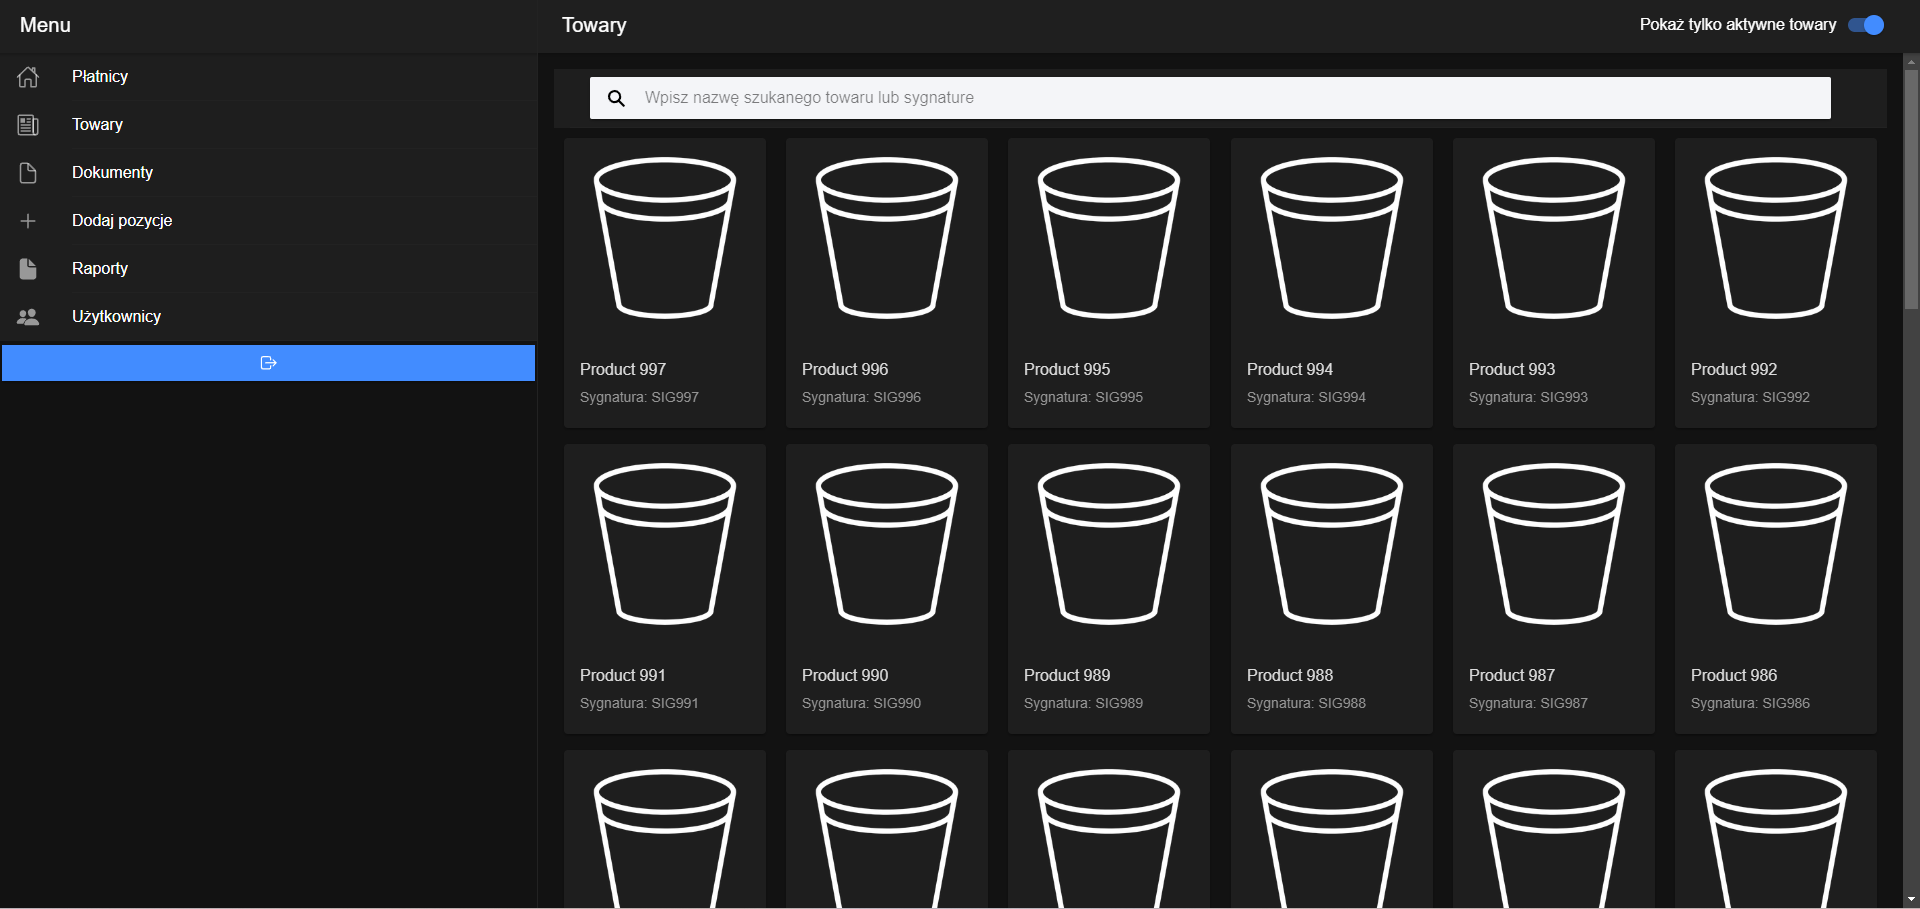The height and width of the screenshot is (909, 1920).
Task: Click the home icon beside Płatnicy
Action: [x=28, y=77]
